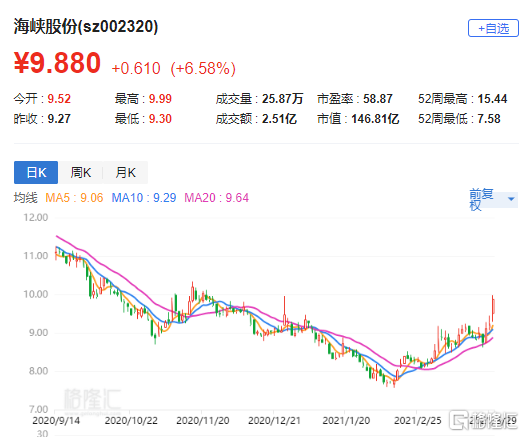
Task: Click the 市盈率 value 58.87
Action: coord(378,99)
